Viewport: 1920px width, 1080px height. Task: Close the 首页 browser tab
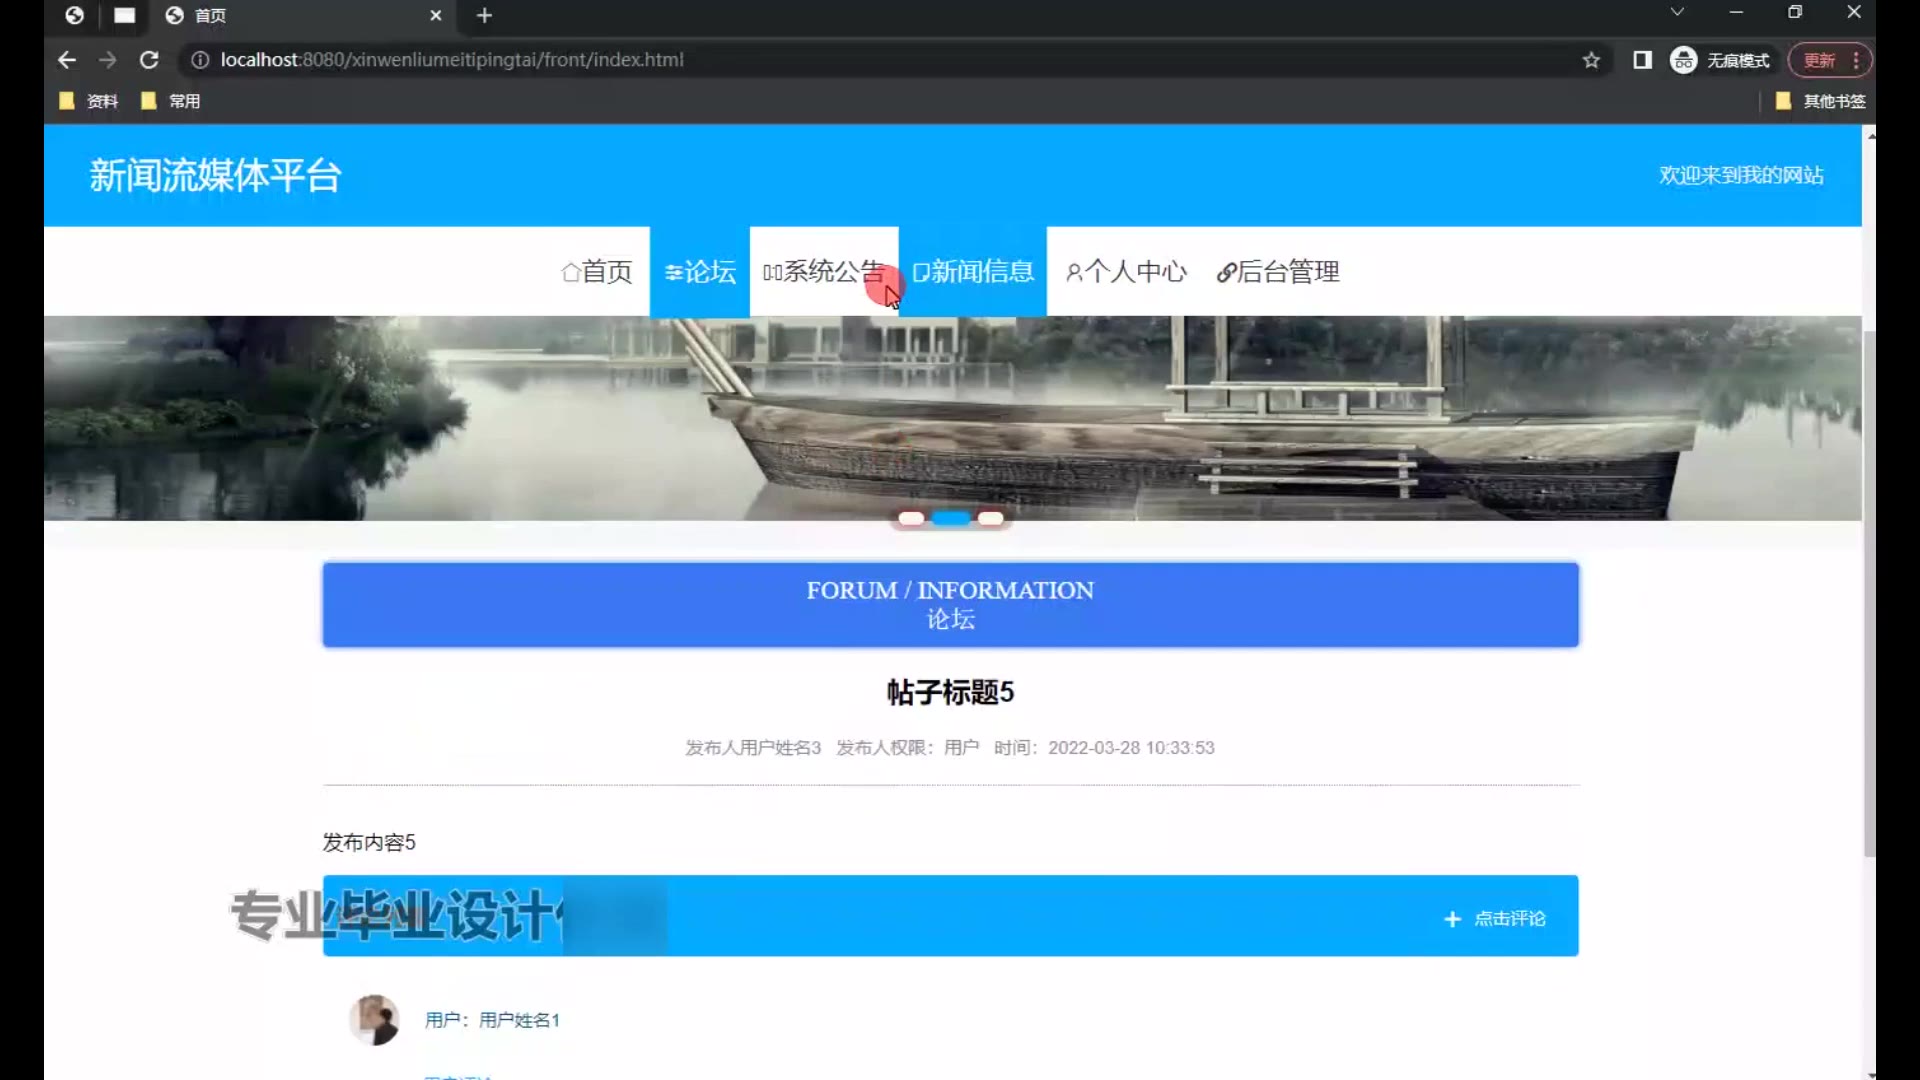point(436,16)
